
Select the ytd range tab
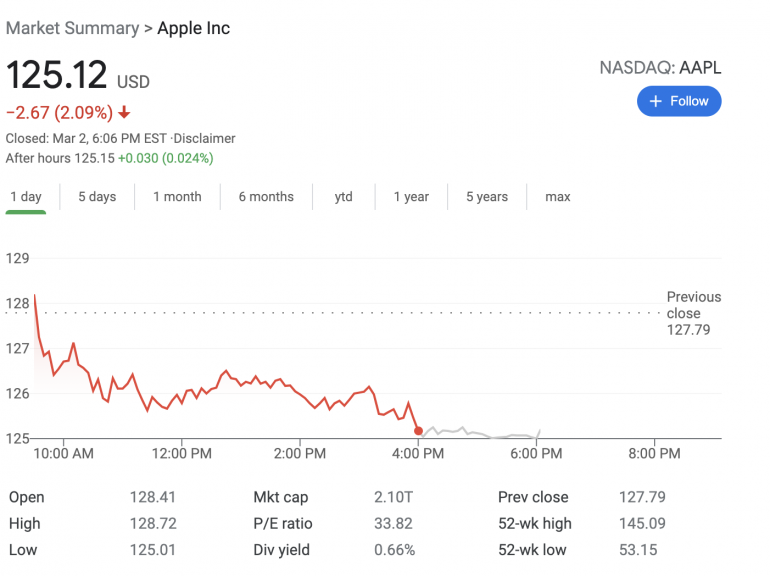coord(344,197)
